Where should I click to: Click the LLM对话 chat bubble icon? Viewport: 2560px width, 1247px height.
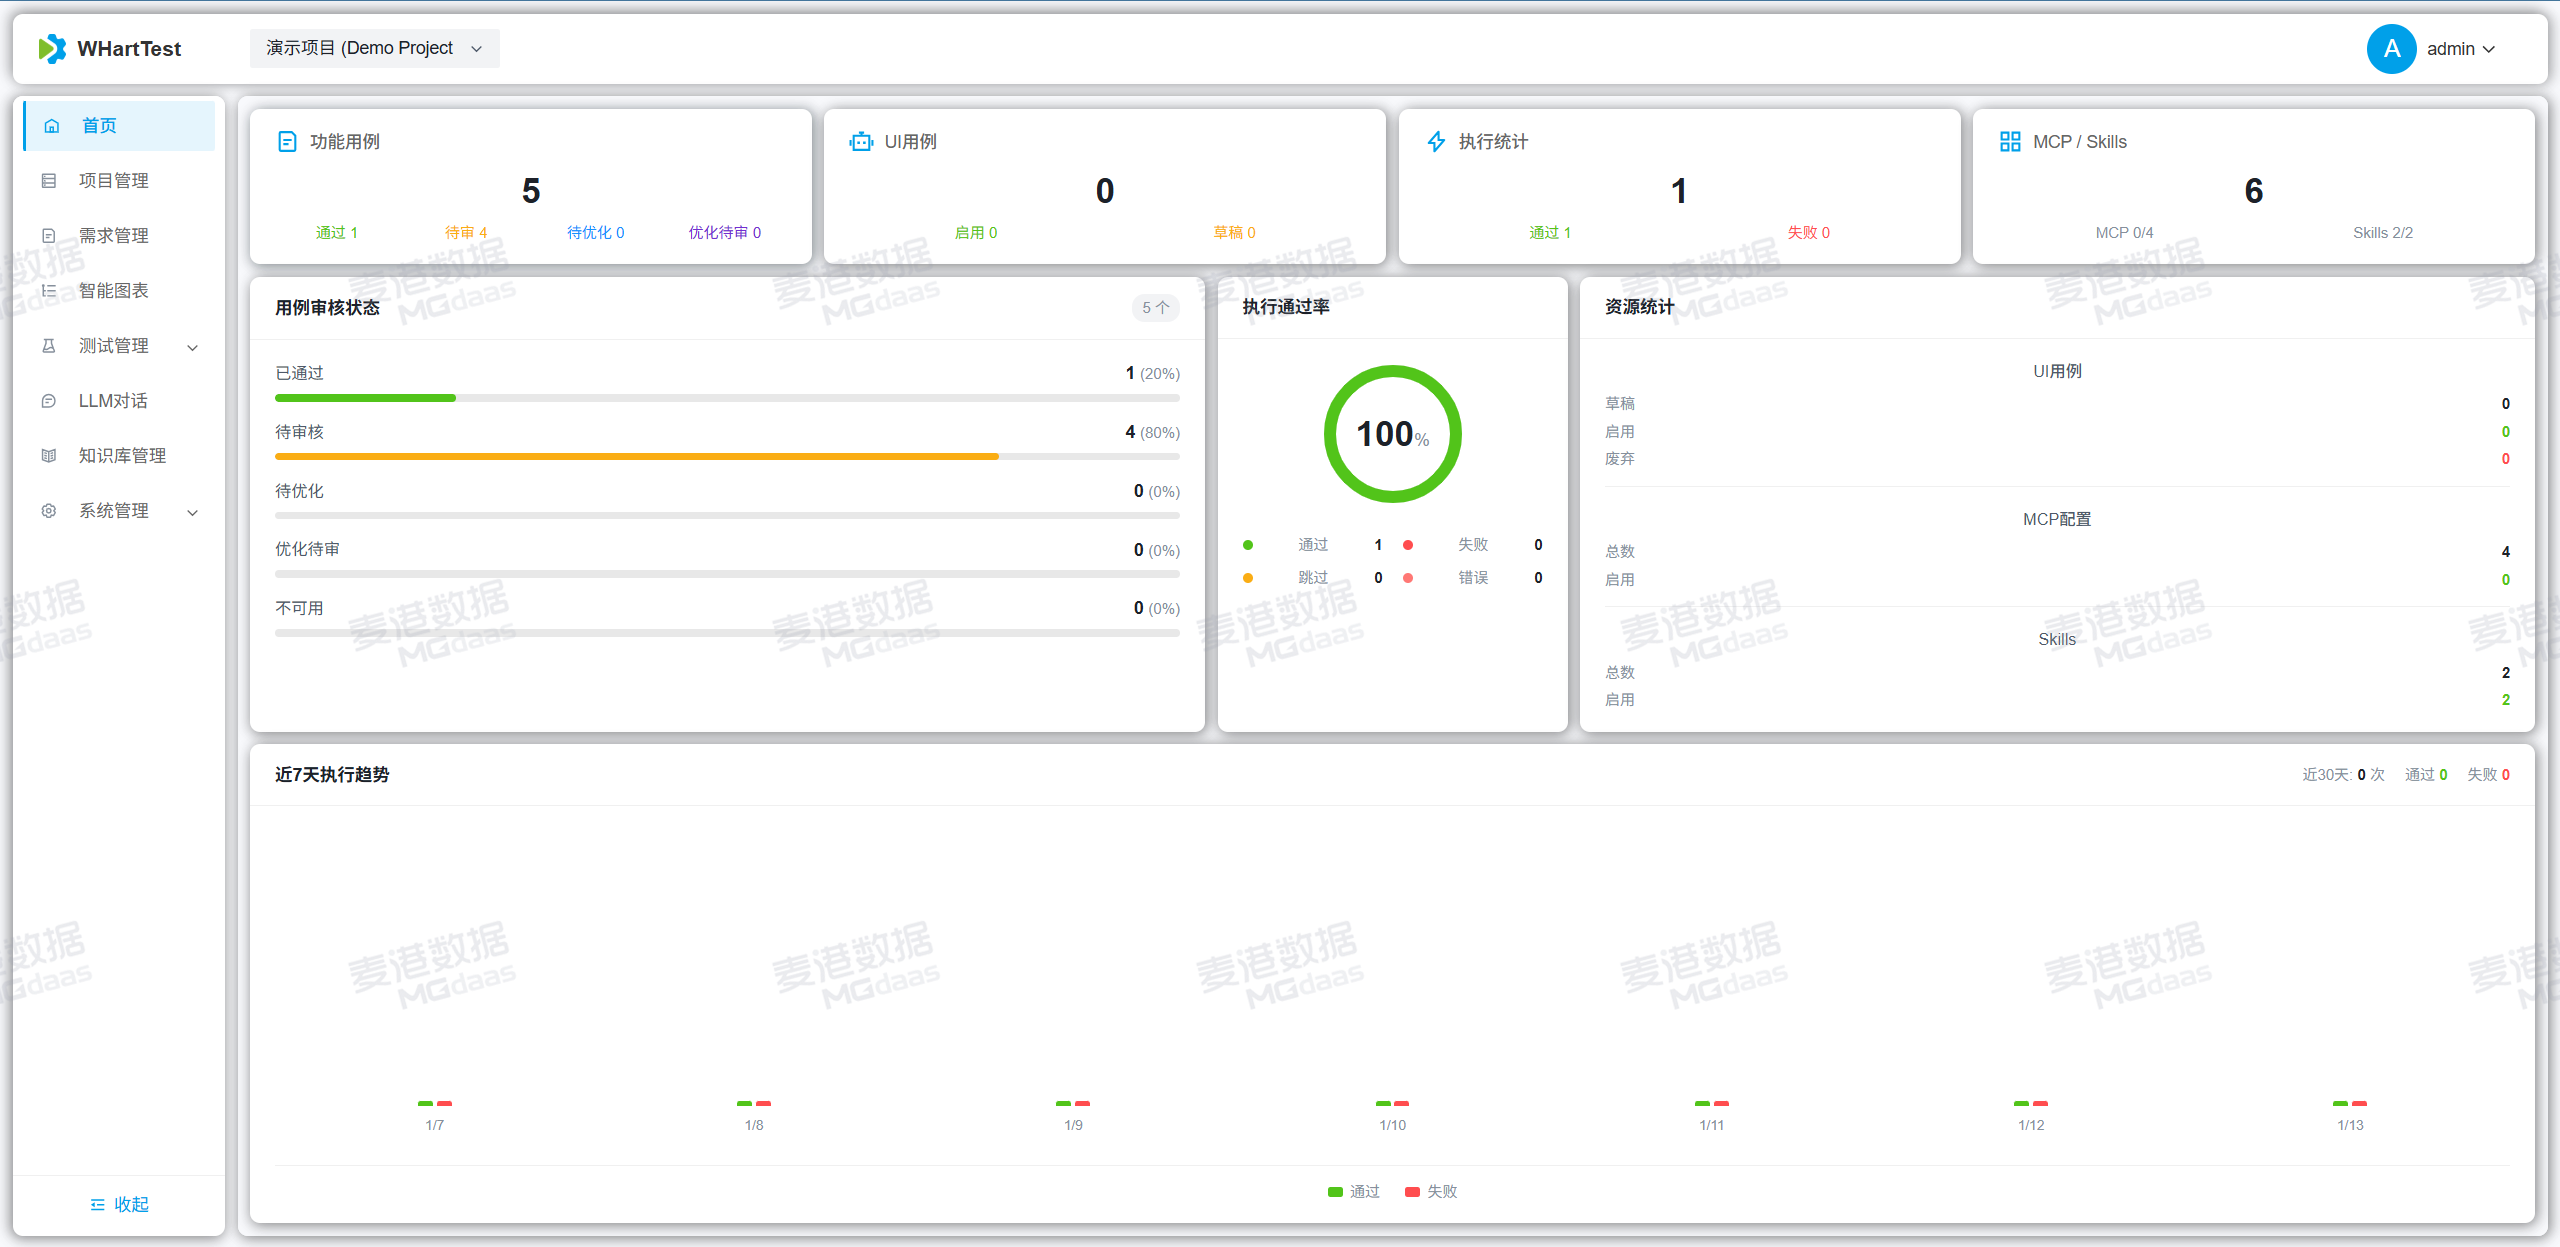(49, 401)
